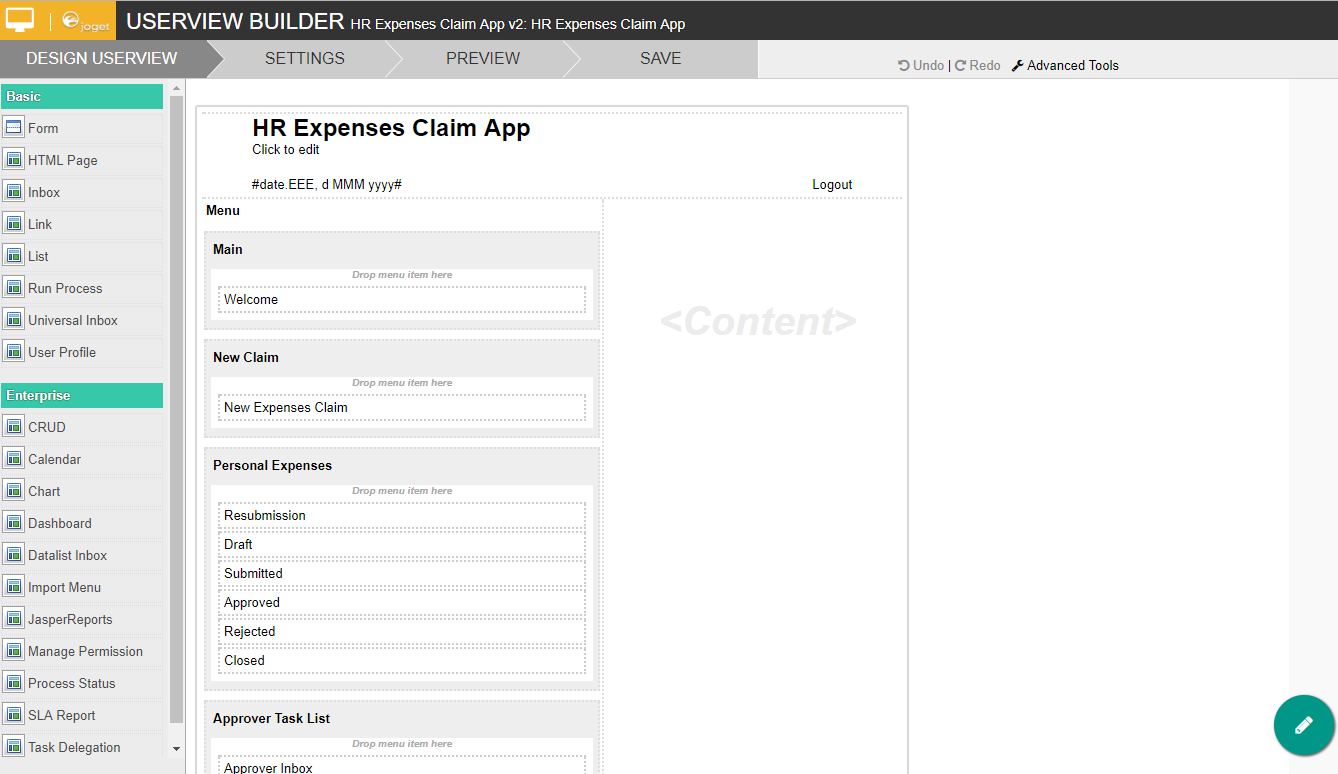1338x774 pixels.
Task: Click the Joget logo icon
Action: pos(85,21)
